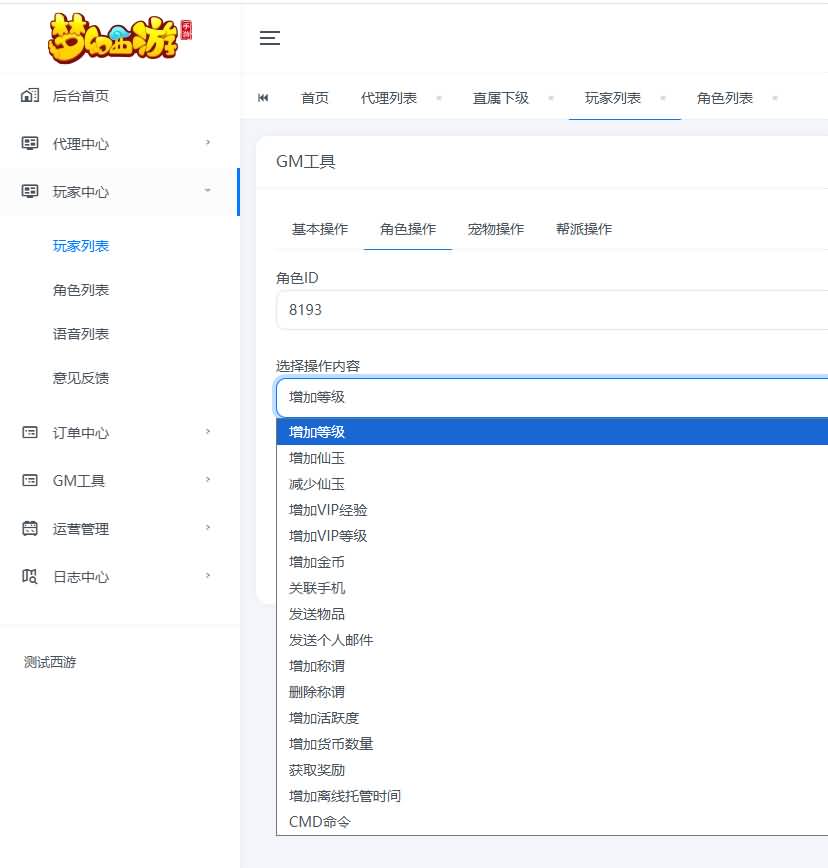
Task: Collapse the 玩家中心 sidebar submenu
Action: point(208,192)
